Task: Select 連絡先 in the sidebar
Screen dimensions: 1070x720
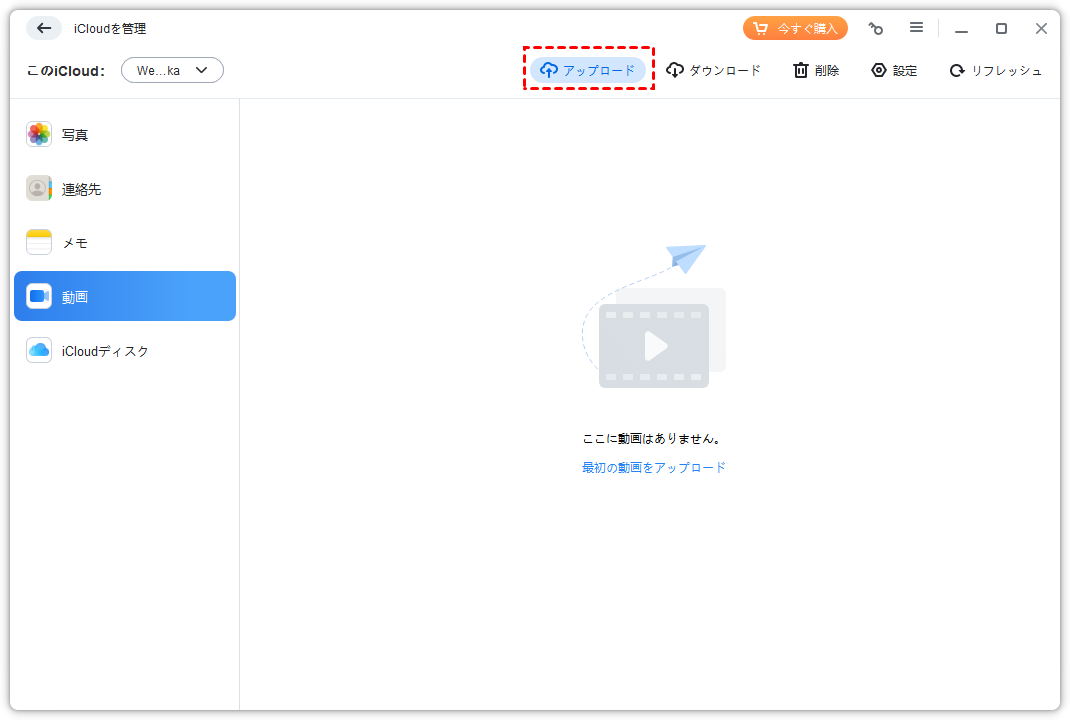Action: click(82, 189)
